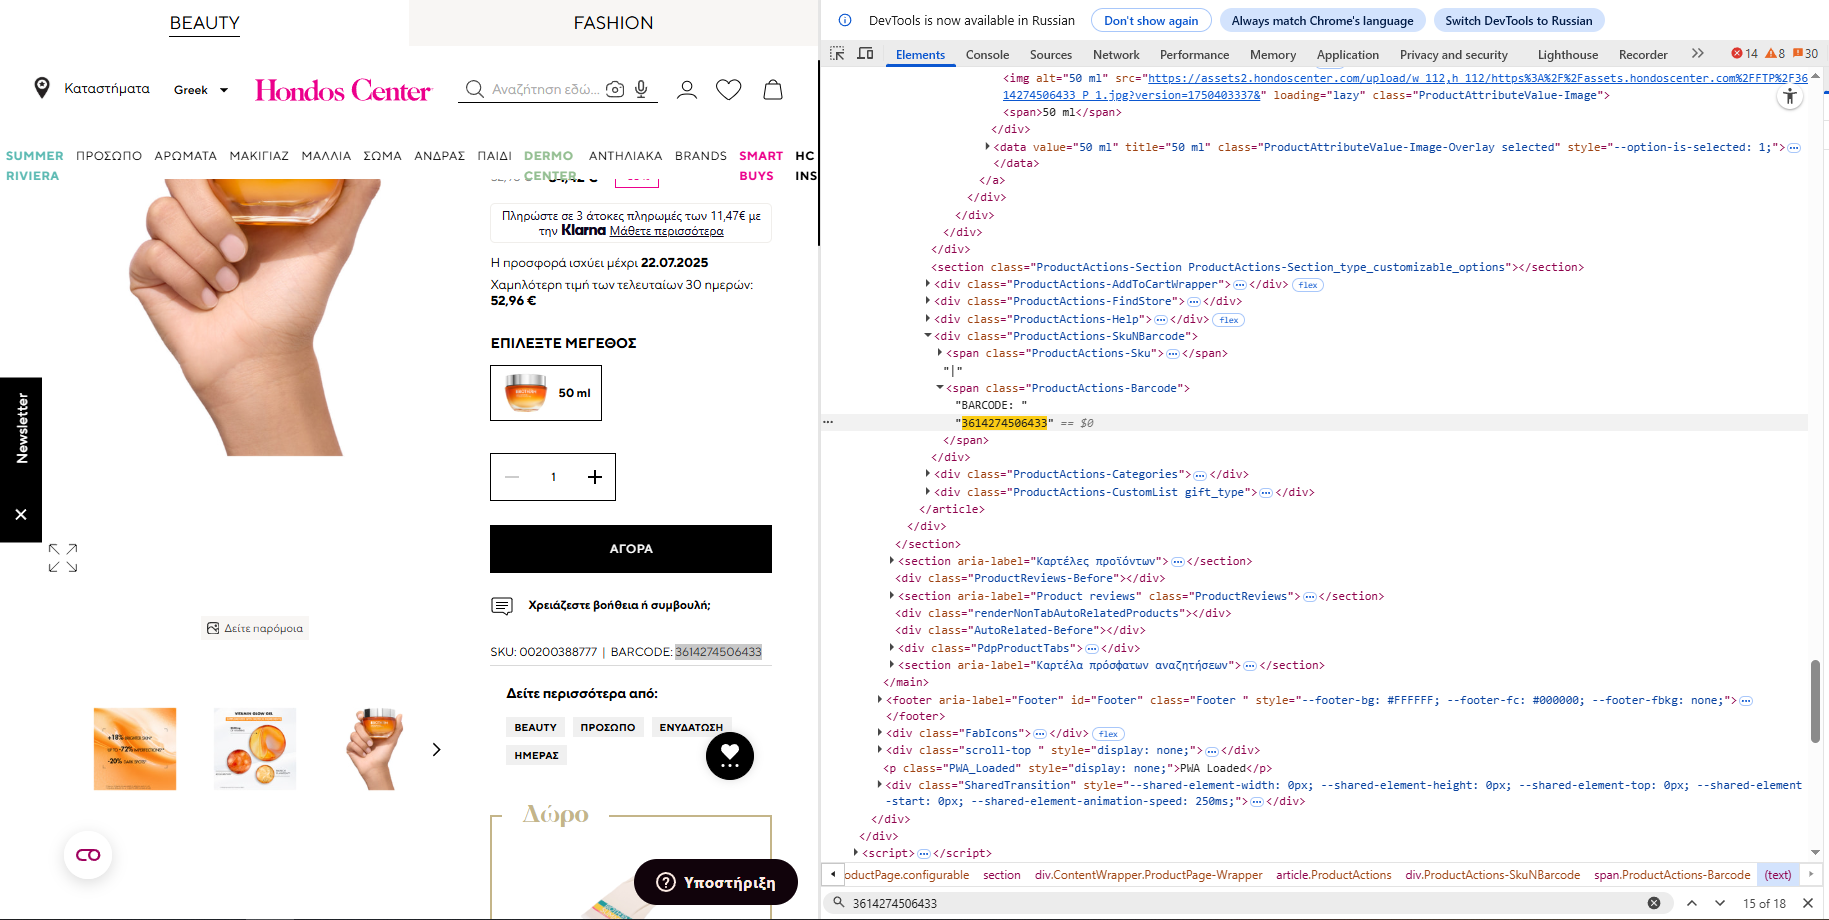
Task: Collapse the ProductActions-SkuNBarcode div node
Action: pyautogui.click(x=928, y=336)
